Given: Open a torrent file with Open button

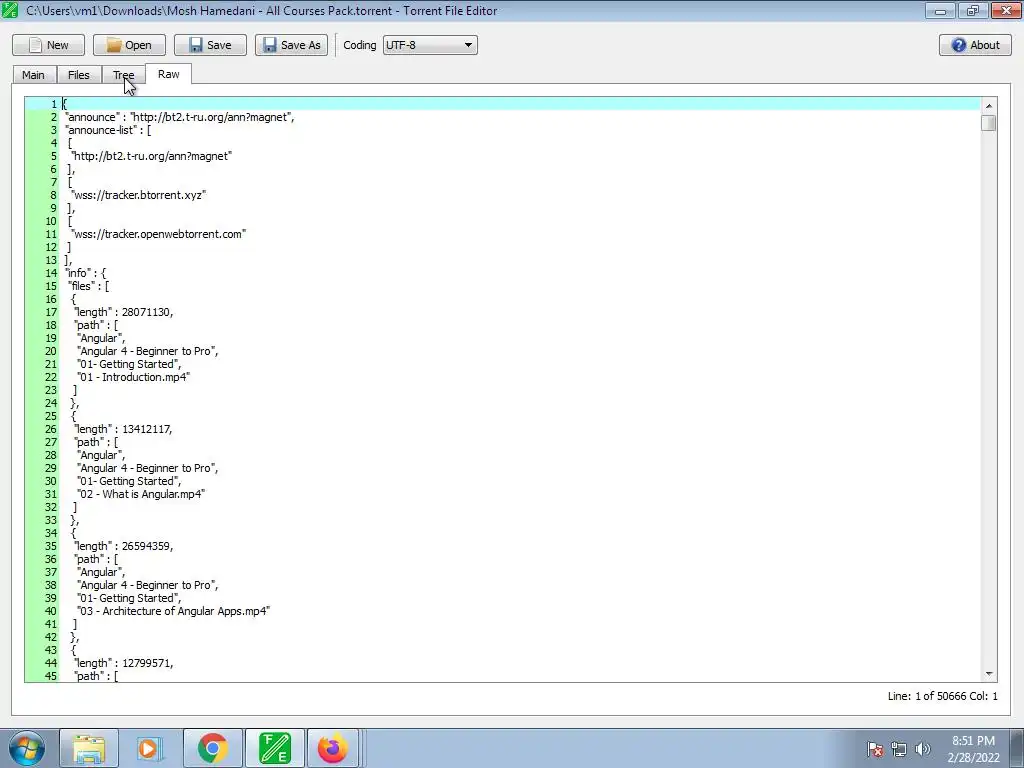Looking at the screenshot, I should pos(129,45).
